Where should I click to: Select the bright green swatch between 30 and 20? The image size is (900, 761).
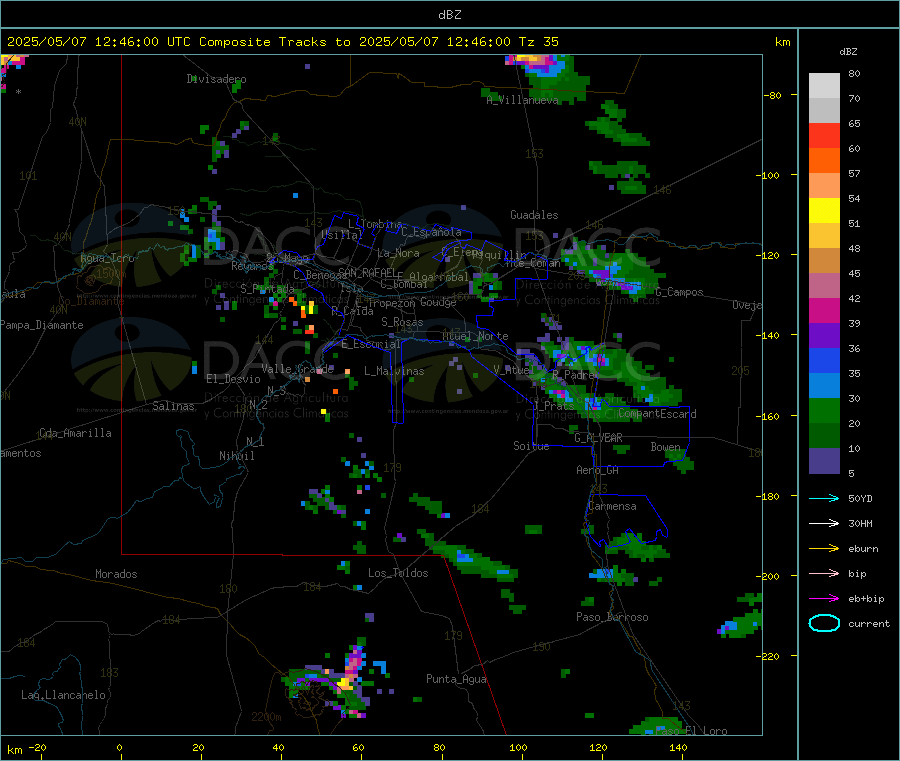824,410
